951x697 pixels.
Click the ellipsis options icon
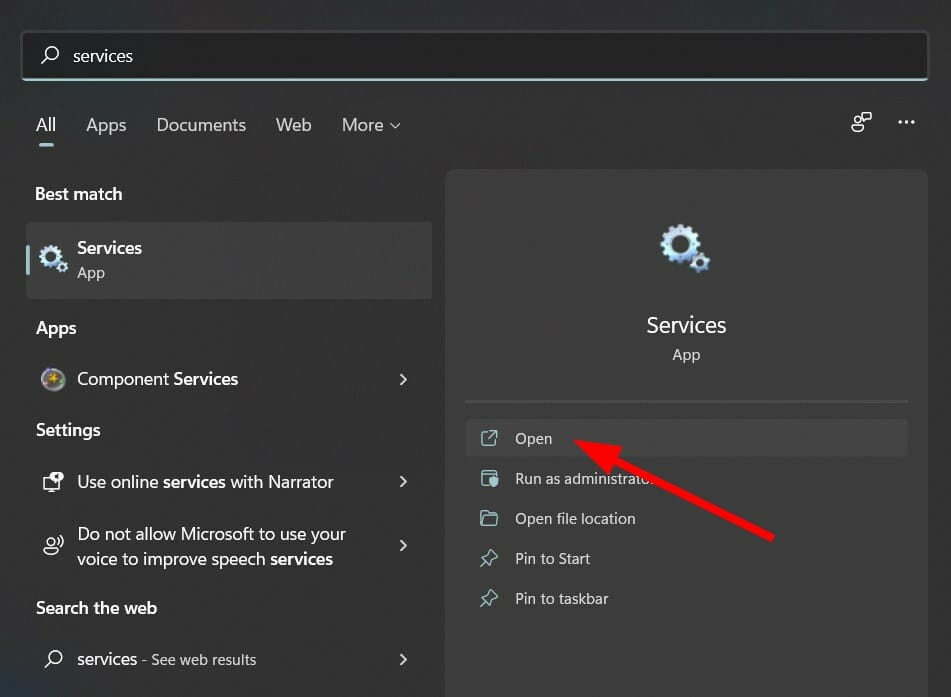point(906,122)
